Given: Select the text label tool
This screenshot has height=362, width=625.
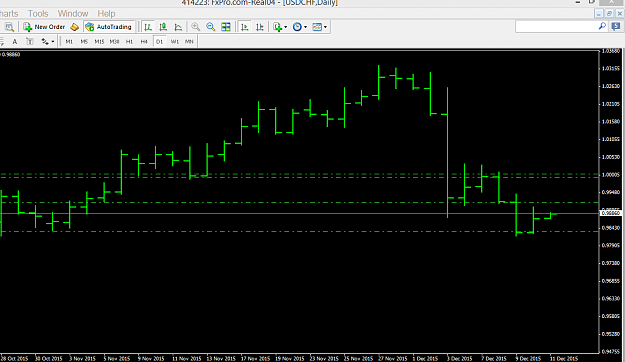Looking at the screenshot, I should pyautogui.click(x=29, y=41).
